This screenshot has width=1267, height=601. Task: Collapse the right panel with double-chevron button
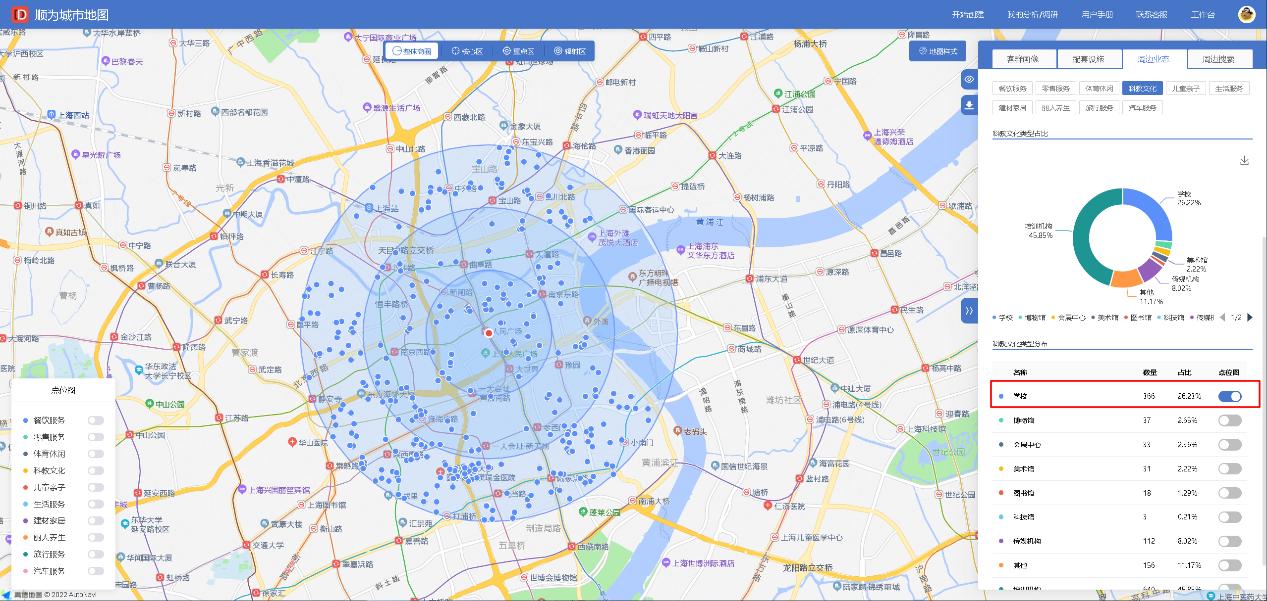969,311
